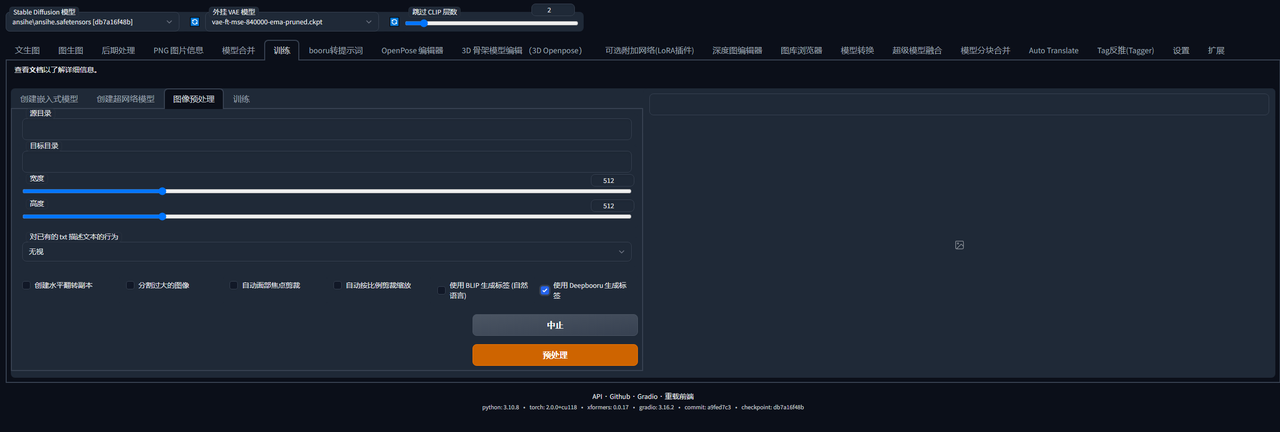The width and height of the screenshot is (1280, 432).
Task: Uncheck 使用 Deepbooru 生成标签
Action: [x=545, y=290]
